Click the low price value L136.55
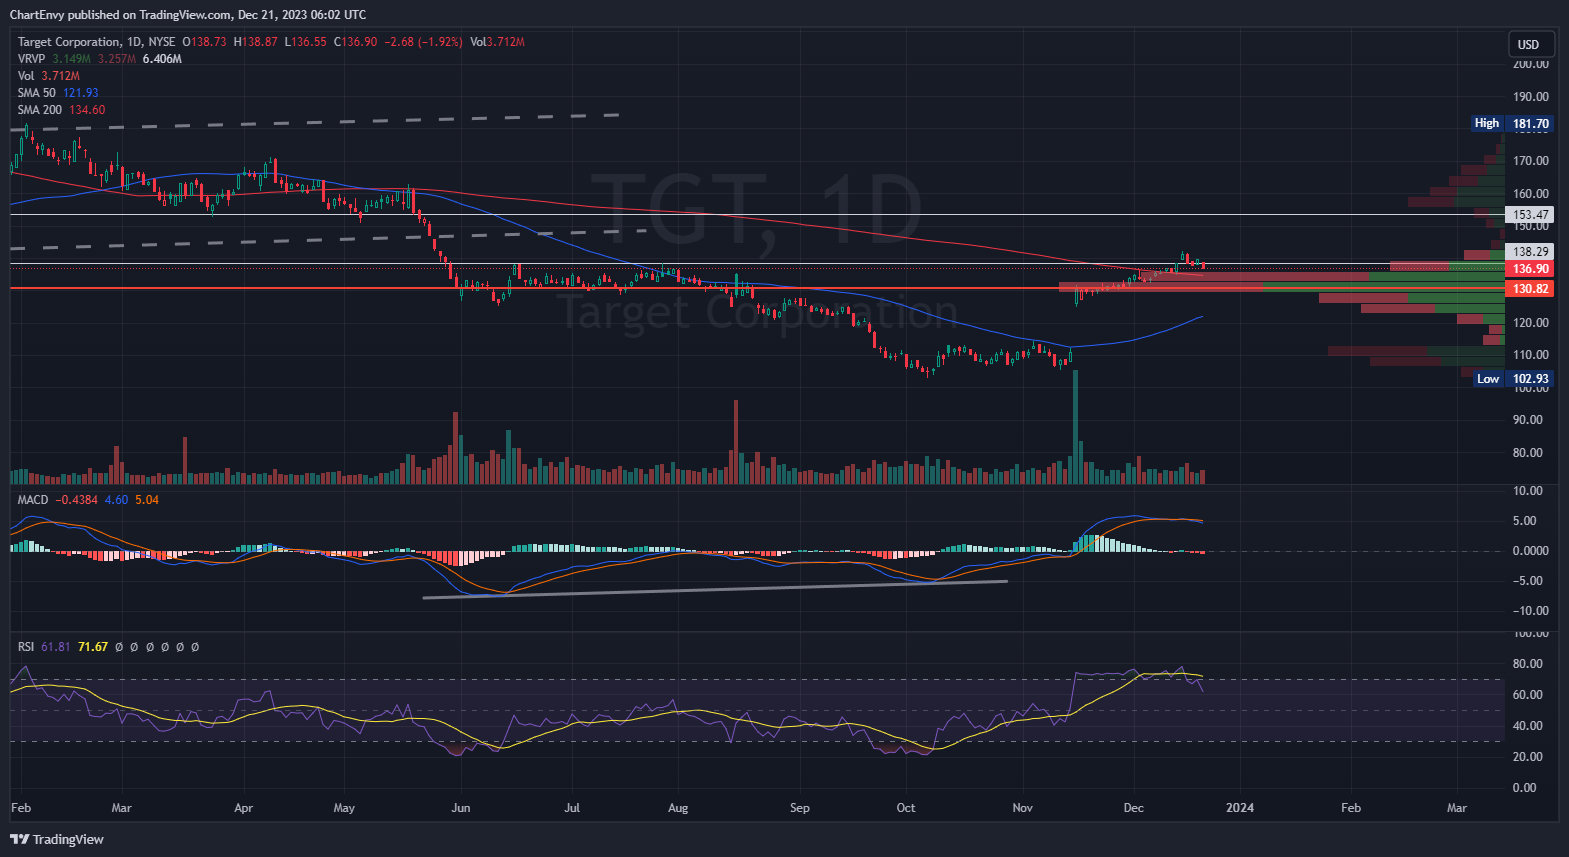The height and width of the screenshot is (857, 1569). 306,42
